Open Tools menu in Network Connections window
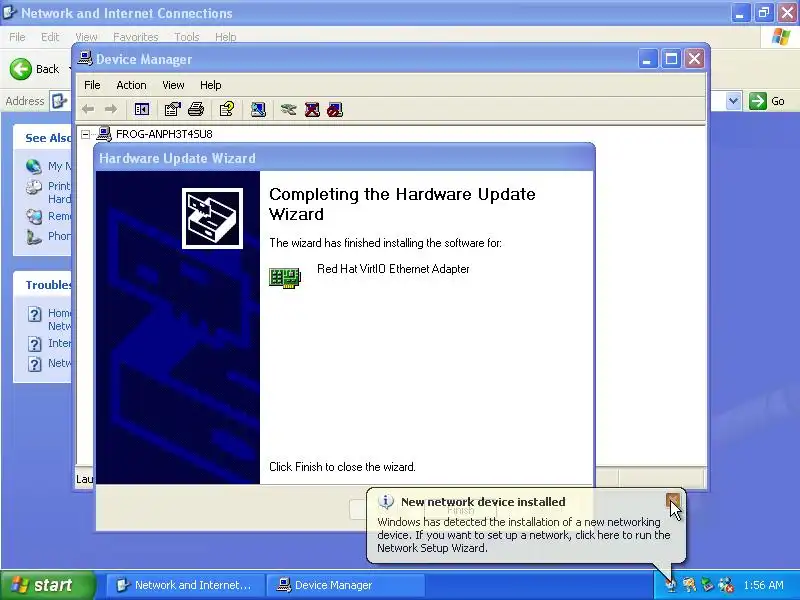Screen dimensions: 800x600 click(186, 37)
